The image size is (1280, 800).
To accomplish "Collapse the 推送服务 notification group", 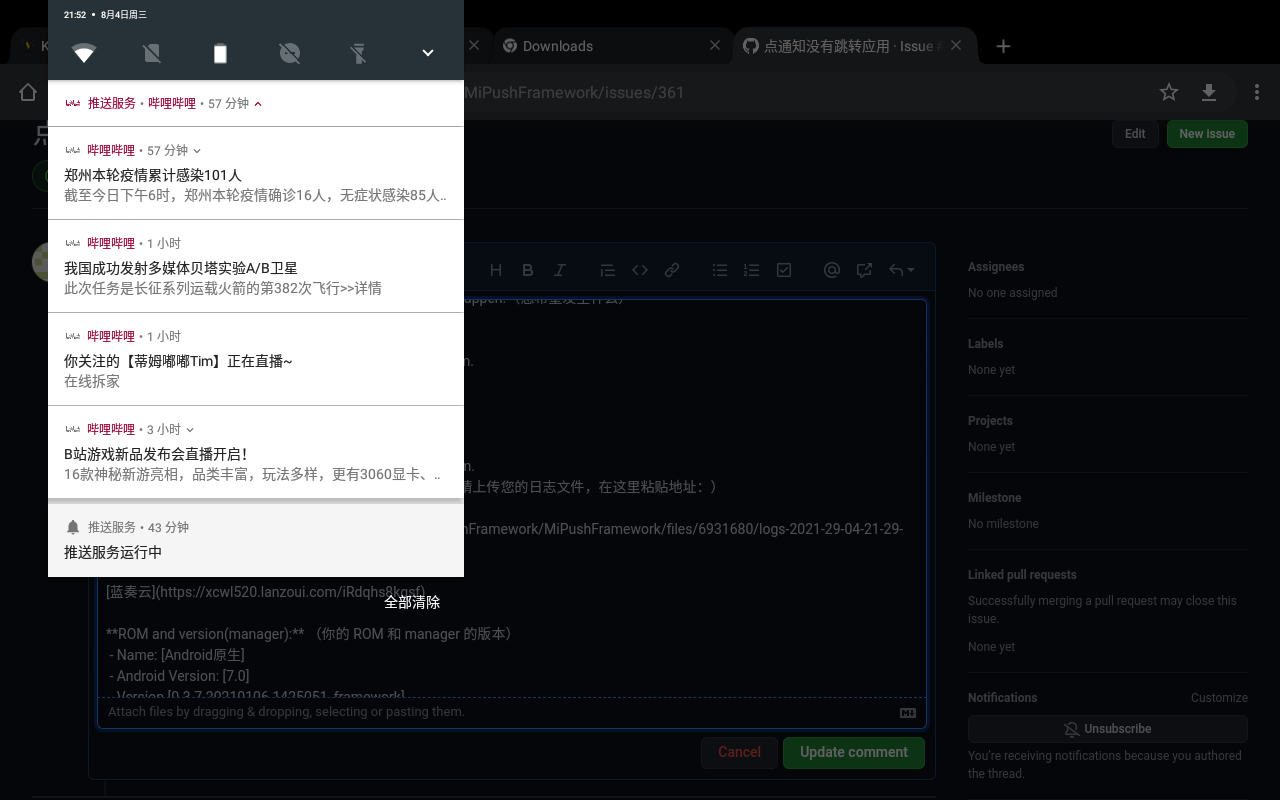I will click(x=257, y=103).
